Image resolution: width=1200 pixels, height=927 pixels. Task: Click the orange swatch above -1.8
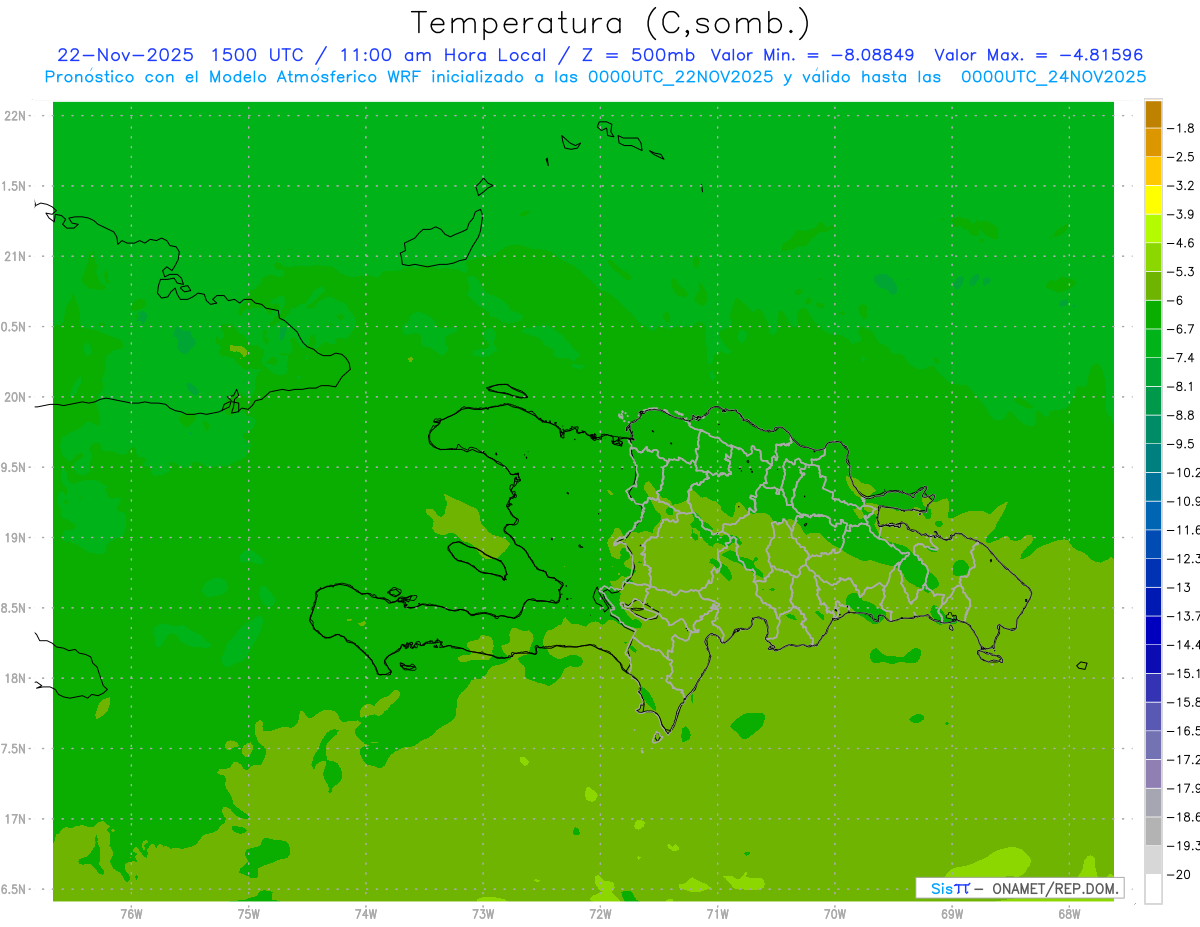coord(1153,114)
